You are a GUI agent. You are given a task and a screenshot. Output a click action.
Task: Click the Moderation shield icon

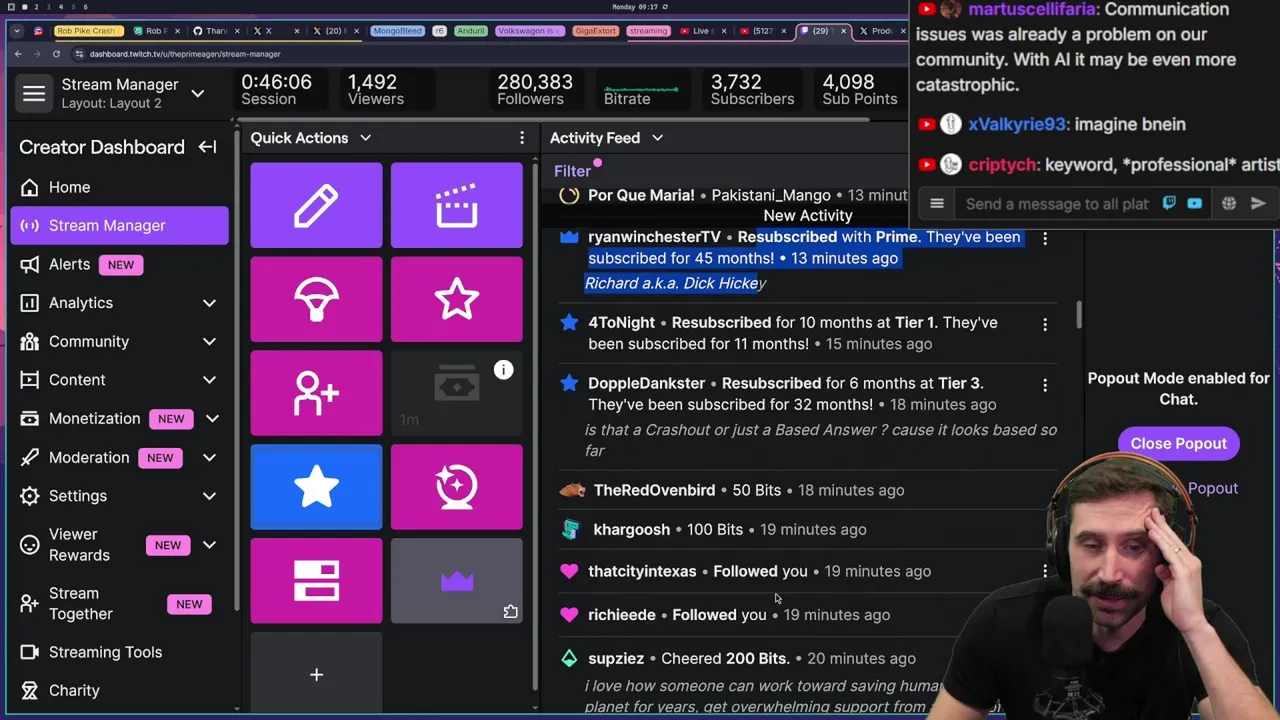pos(30,457)
